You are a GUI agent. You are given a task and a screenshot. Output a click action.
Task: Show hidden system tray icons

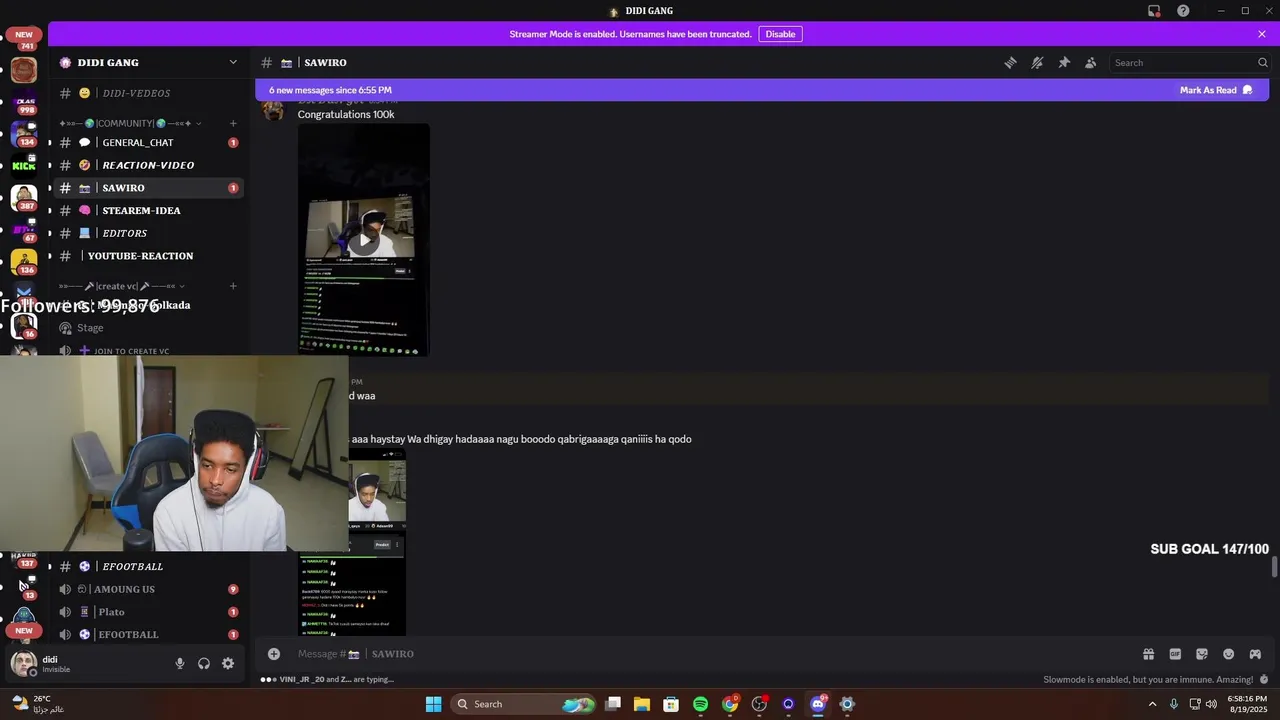click(x=1152, y=704)
